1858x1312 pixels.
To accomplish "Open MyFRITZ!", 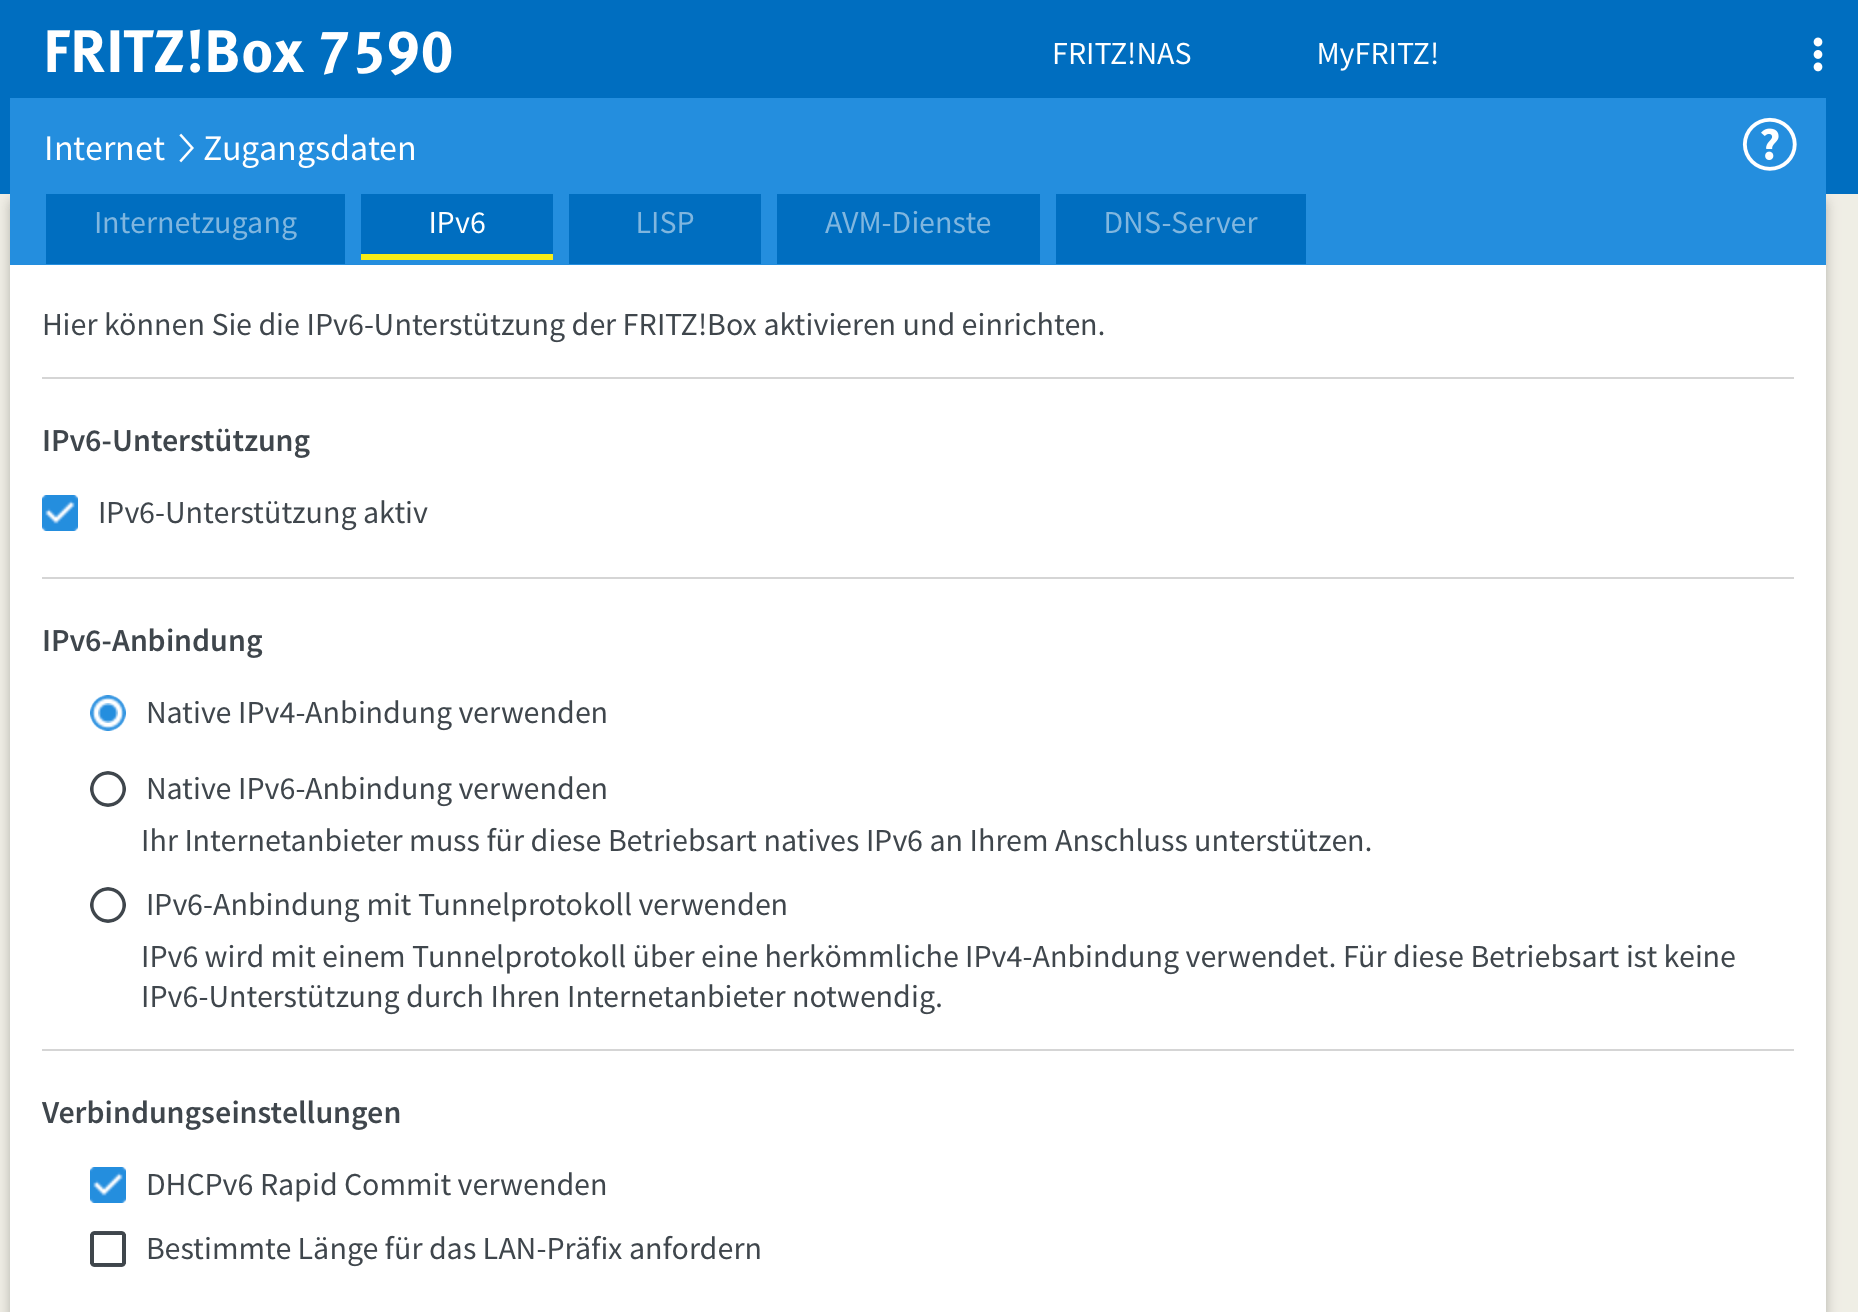I will (1377, 54).
